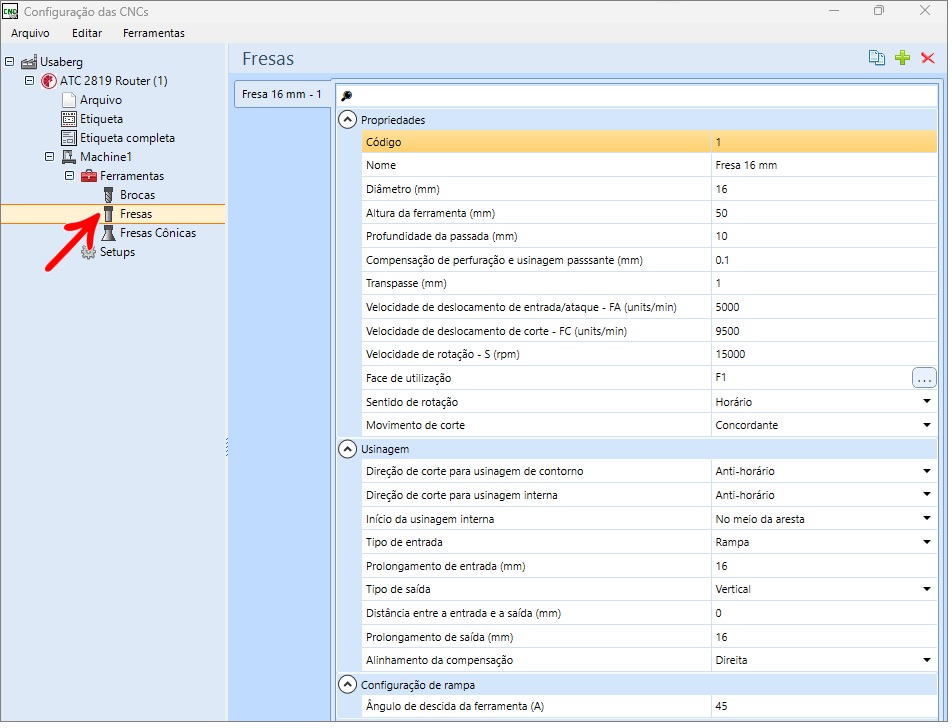The width and height of the screenshot is (952, 728).
Task: Open the Editar menu
Action: point(87,33)
